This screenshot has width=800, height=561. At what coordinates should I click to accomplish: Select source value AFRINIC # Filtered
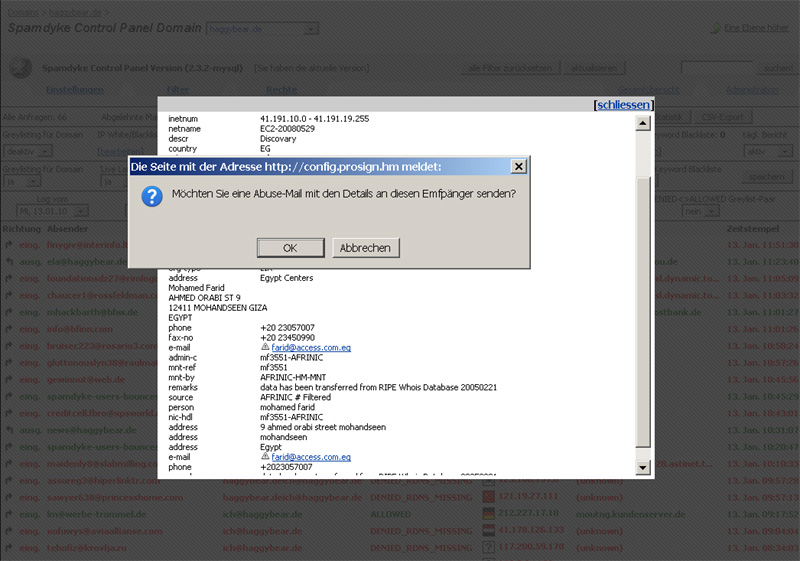point(295,397)
